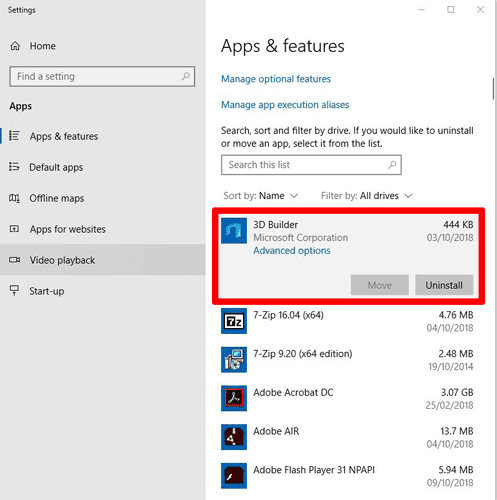497x500 pixels.
Task: Click the Find a setting search box
Action: tap(102, 76)
